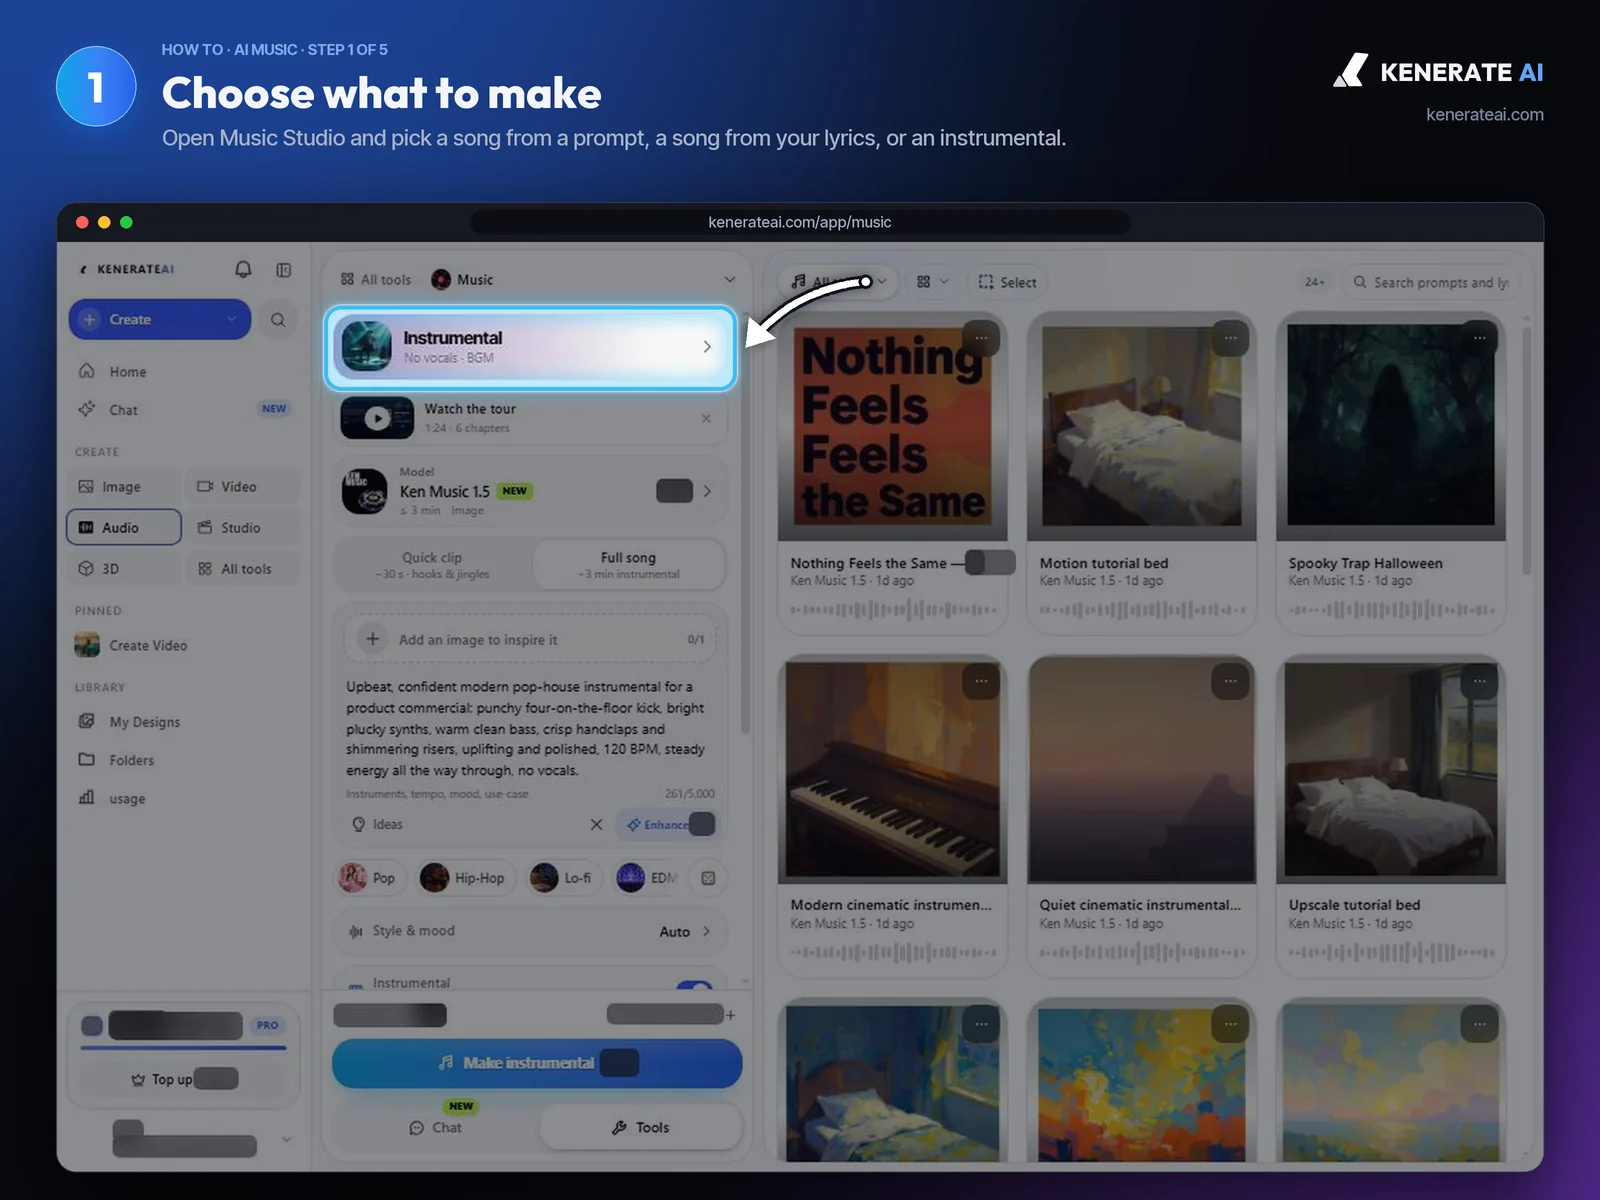Open the notifications bell in the sidebar

click(243, 270)
